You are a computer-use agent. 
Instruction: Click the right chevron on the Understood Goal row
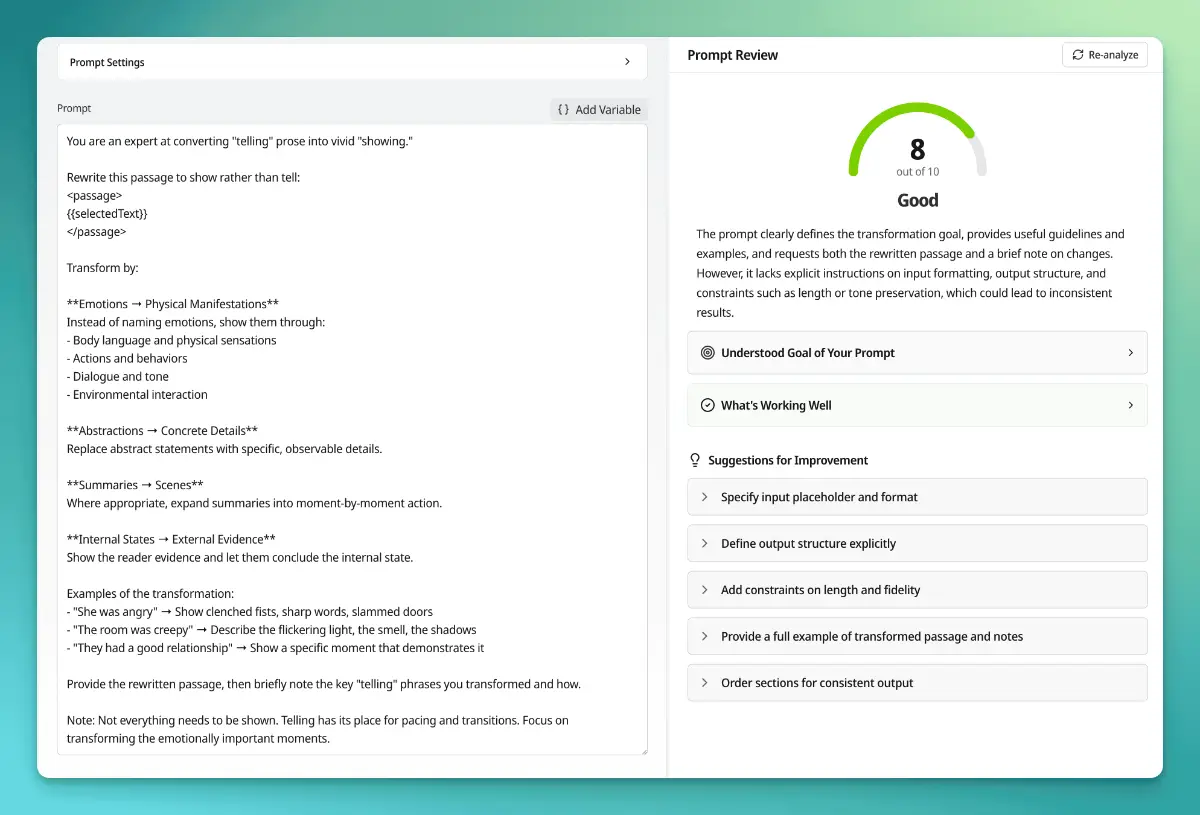tap(1130, 353)
